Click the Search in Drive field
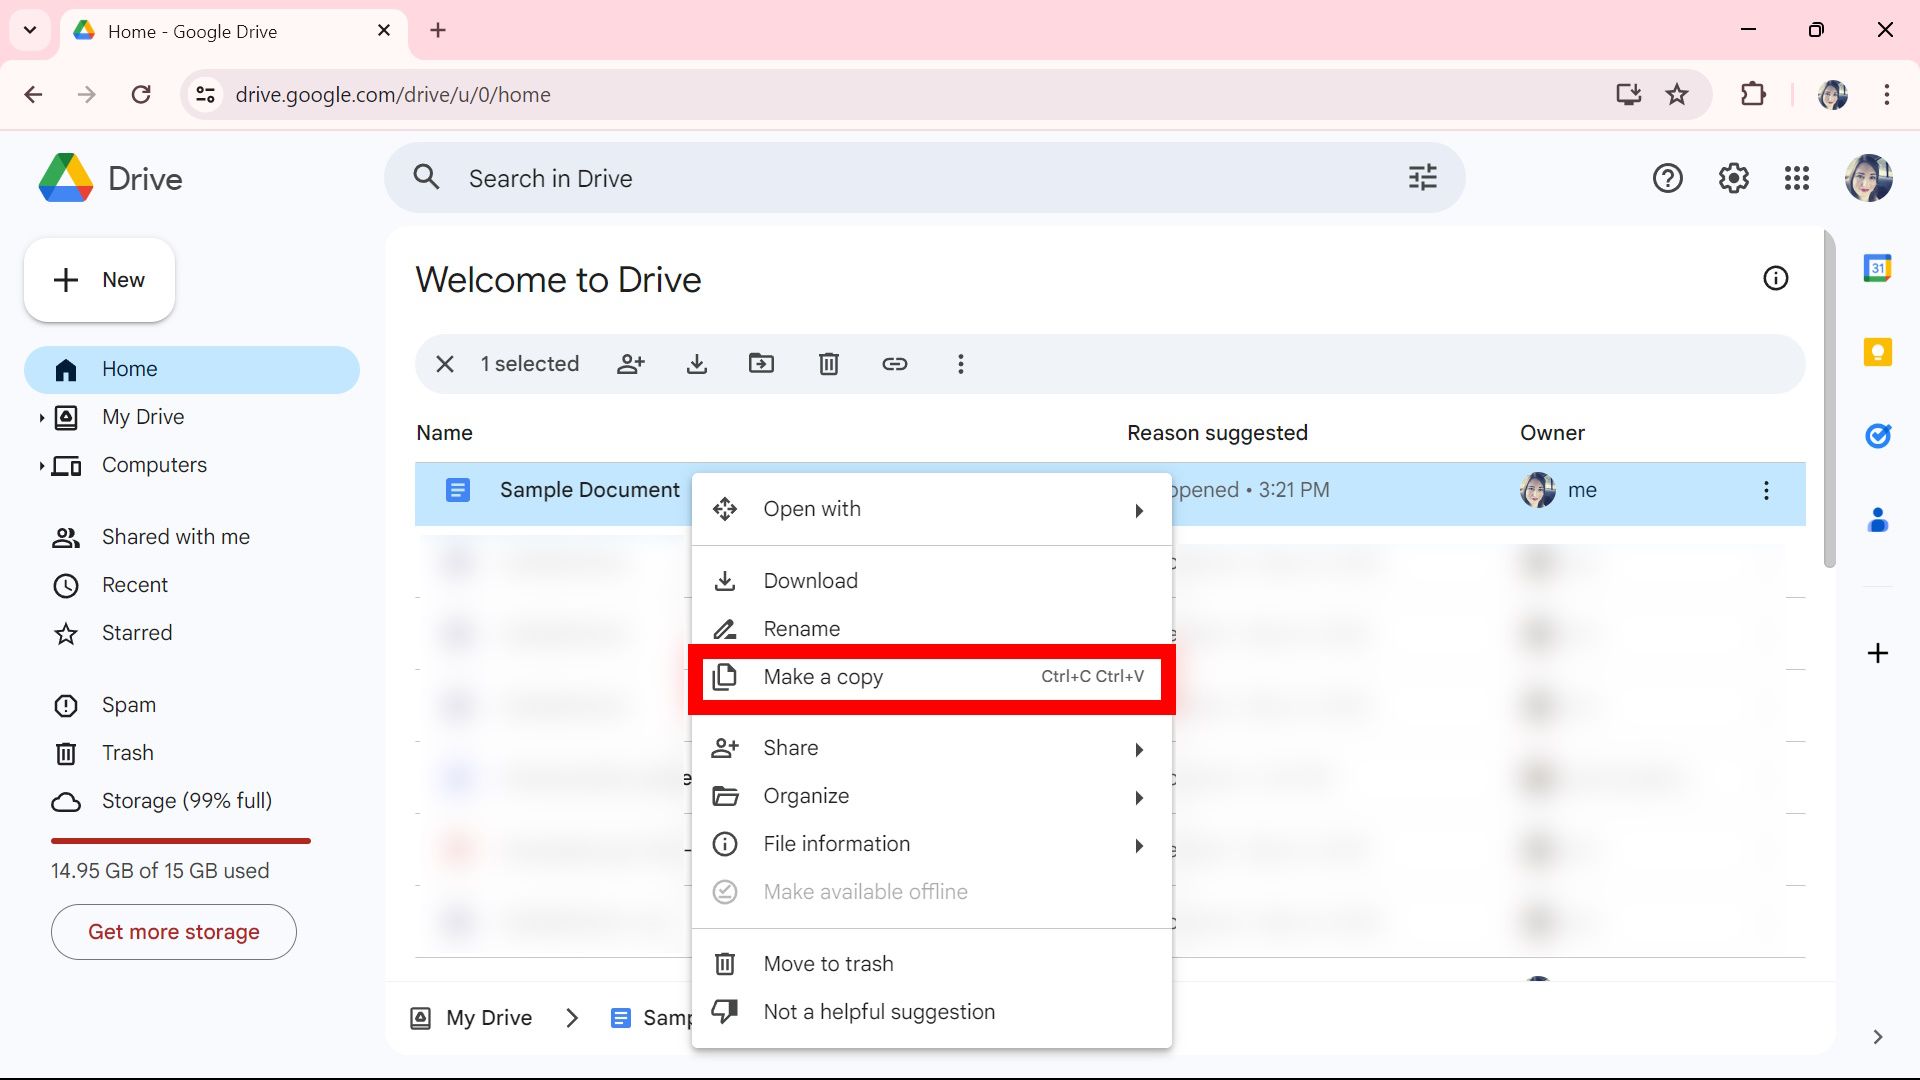This screenshot has width=1920, height=1080. 900,177
